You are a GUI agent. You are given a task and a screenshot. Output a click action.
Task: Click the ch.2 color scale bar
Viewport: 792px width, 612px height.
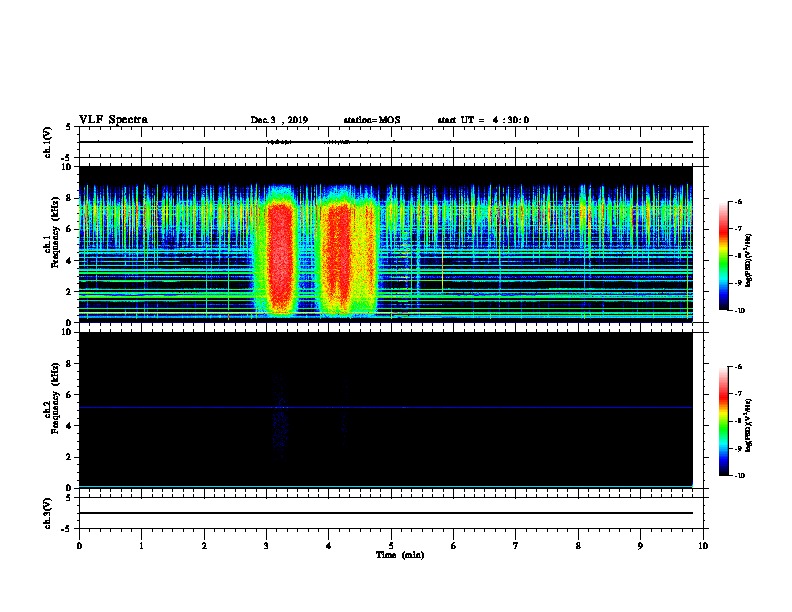pyautogui.click(x=724, y=421)
